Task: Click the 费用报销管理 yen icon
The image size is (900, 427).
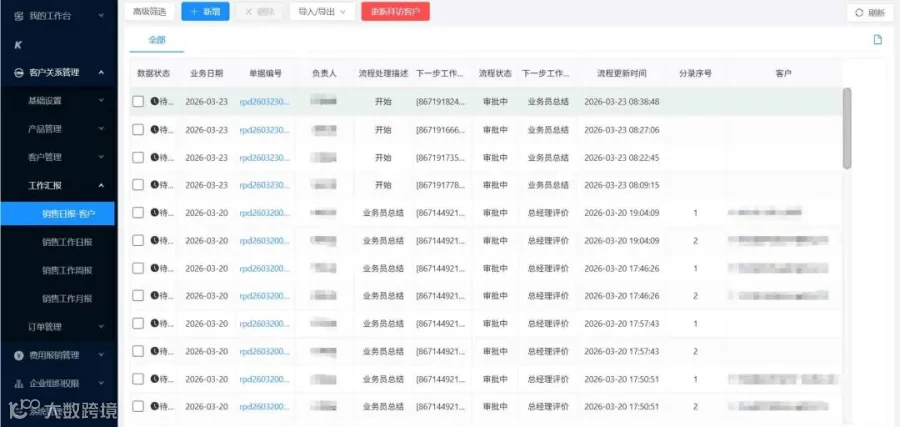Action: pyautogui.click(x=19, y=355)
